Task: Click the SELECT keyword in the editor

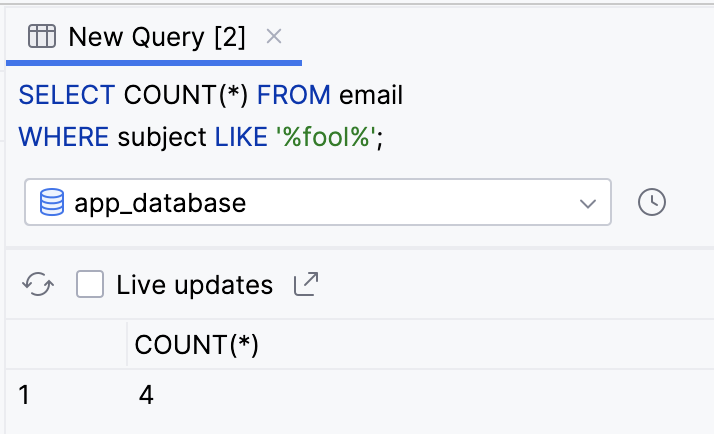Action: tap(67, 96)
